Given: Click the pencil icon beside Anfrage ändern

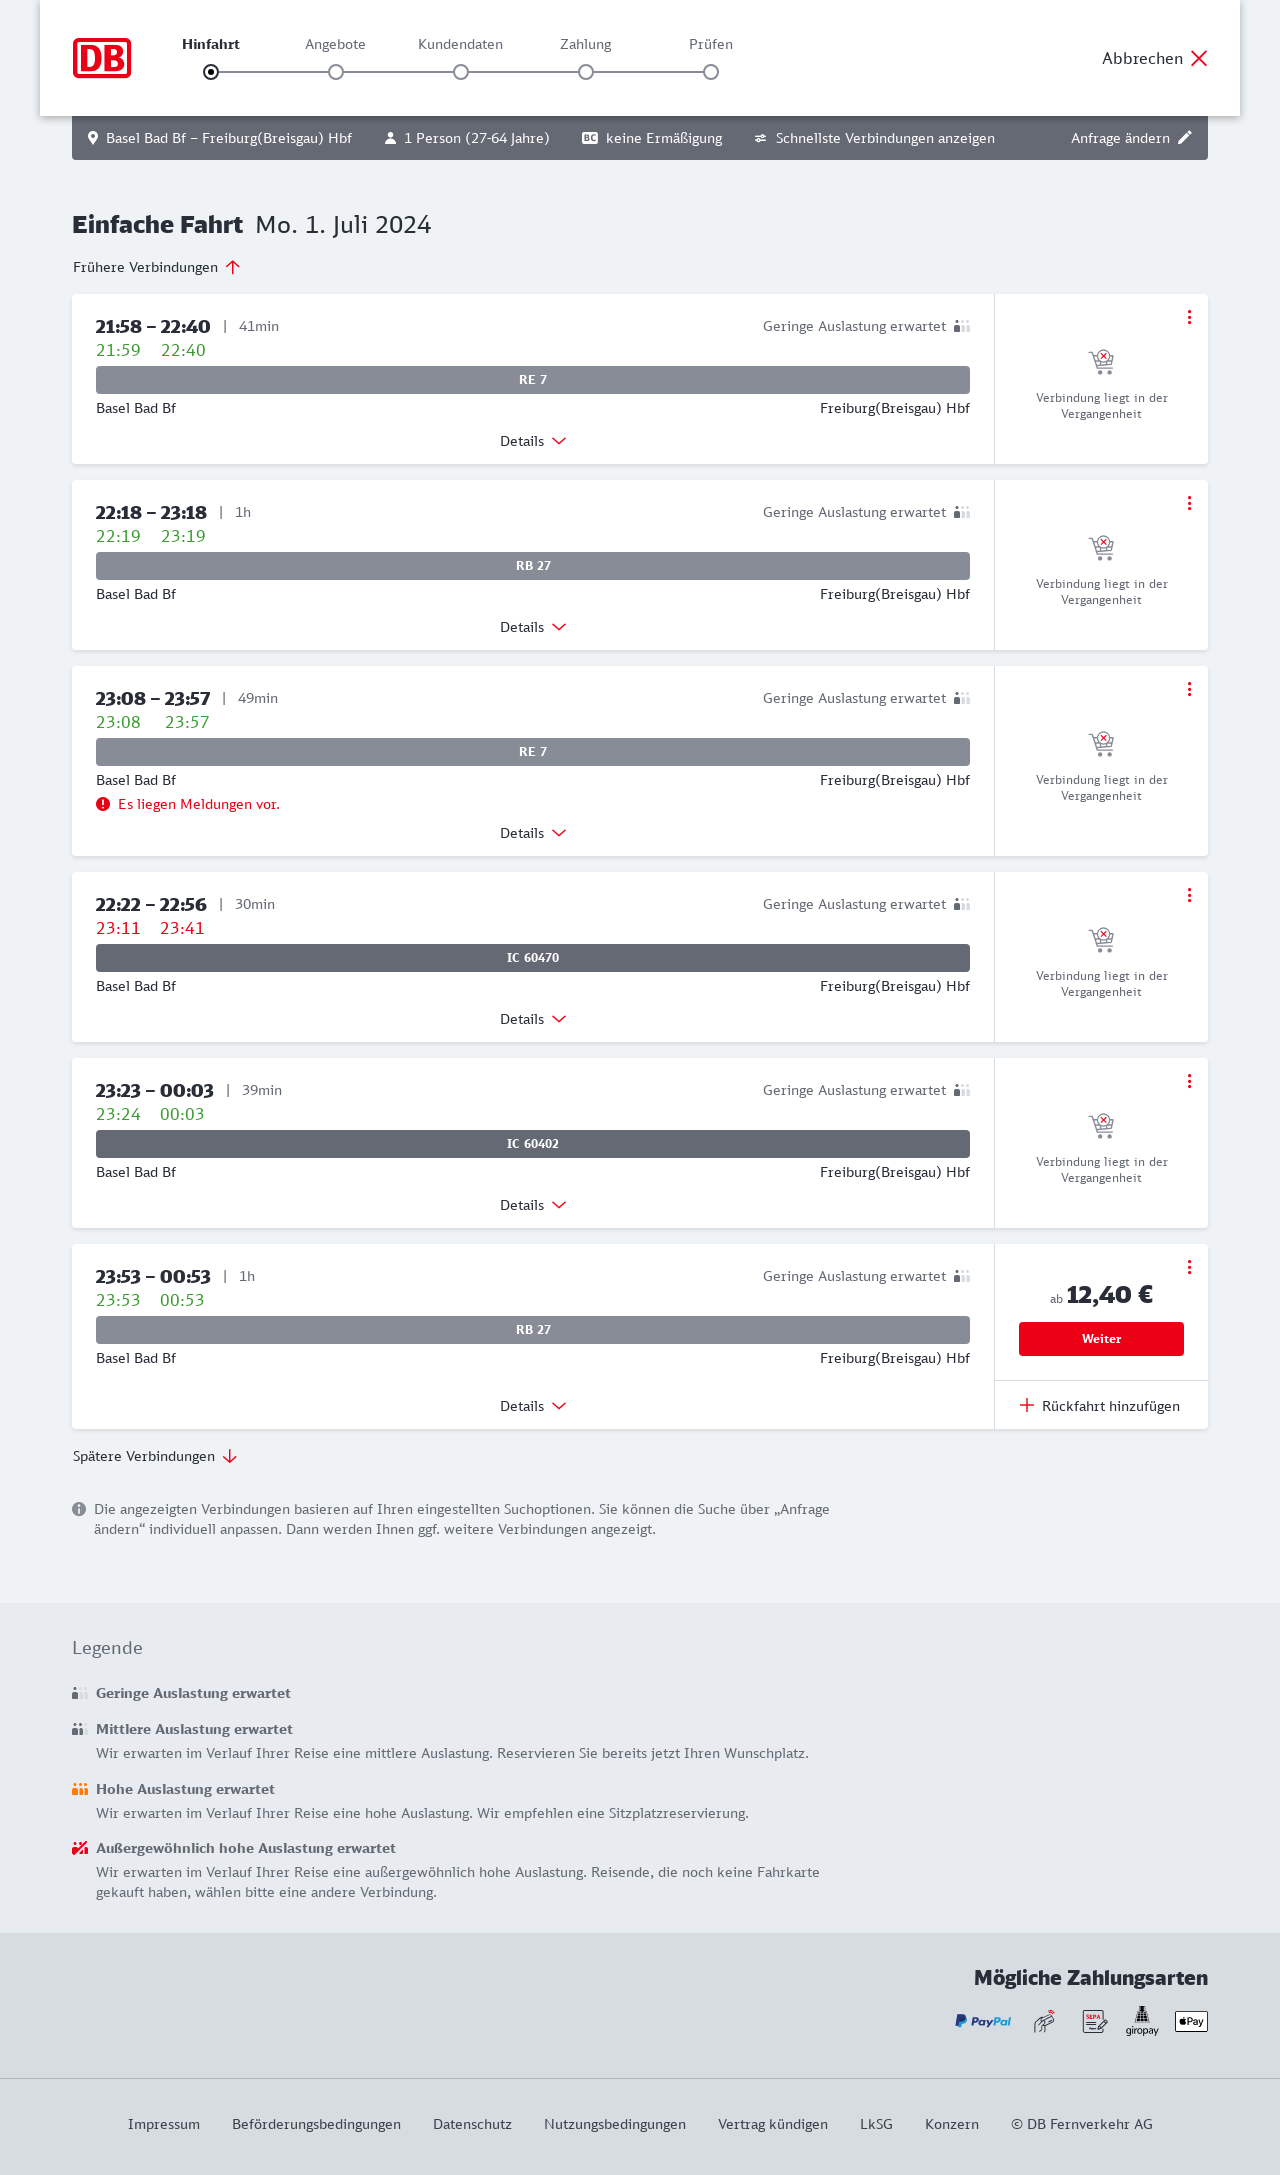Looking at the screenshot, I should (x=1185, y=138).
